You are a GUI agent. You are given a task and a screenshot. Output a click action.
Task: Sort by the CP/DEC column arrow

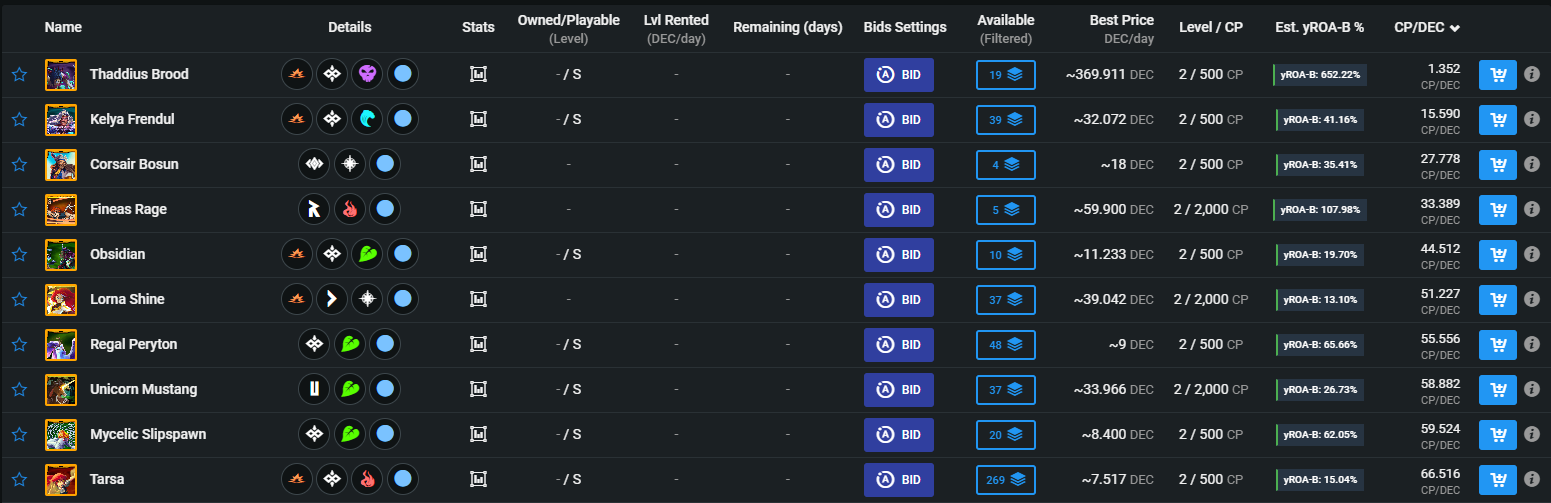(x=1454, y=28)
